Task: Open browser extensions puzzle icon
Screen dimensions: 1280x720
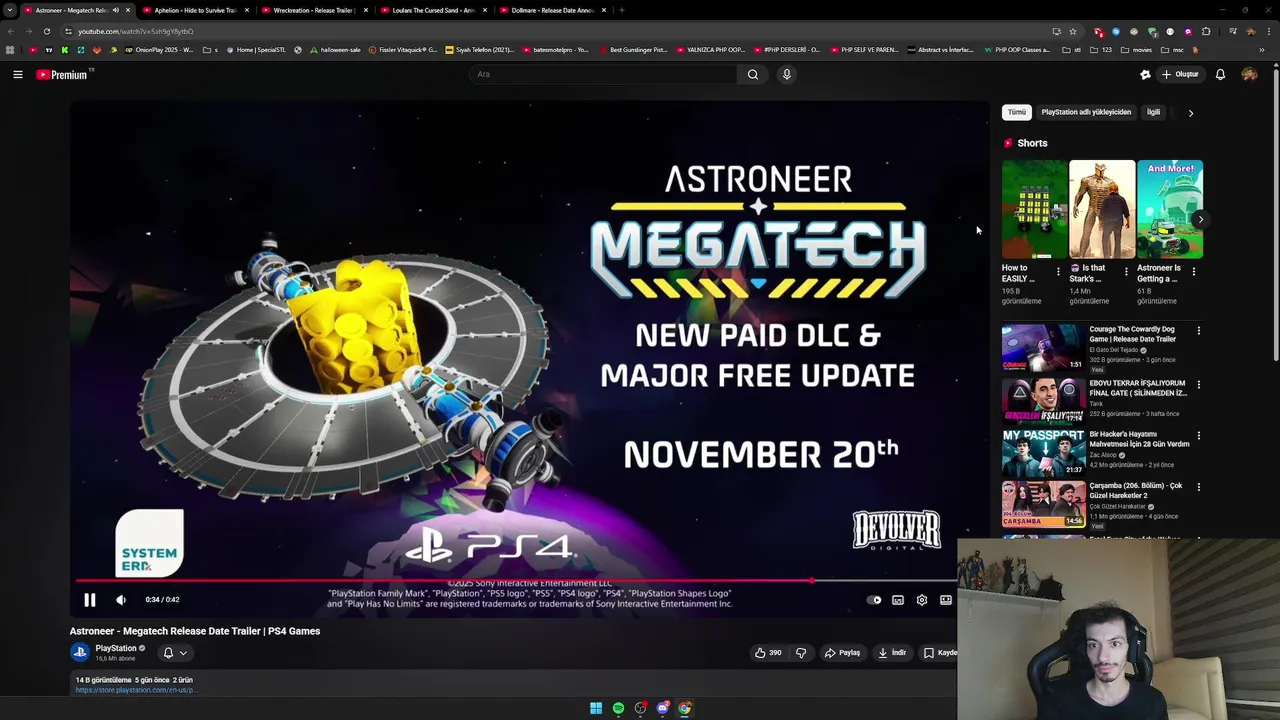Action: coord(1206,31)
